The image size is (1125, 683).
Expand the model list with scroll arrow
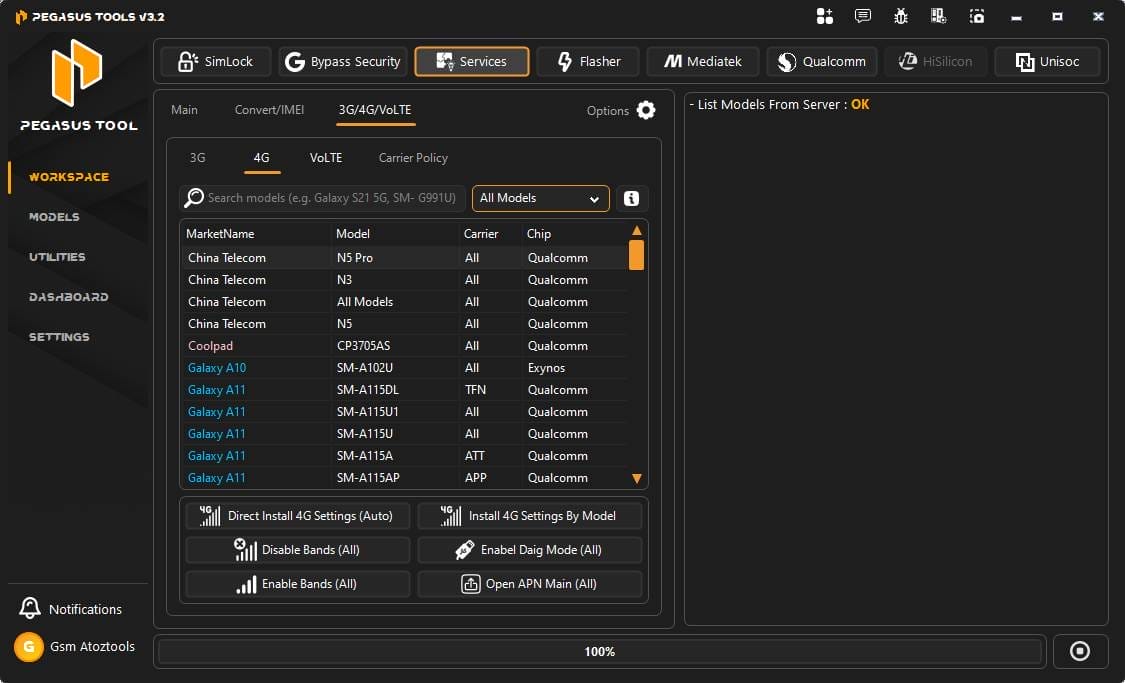(x=637, y=478)
